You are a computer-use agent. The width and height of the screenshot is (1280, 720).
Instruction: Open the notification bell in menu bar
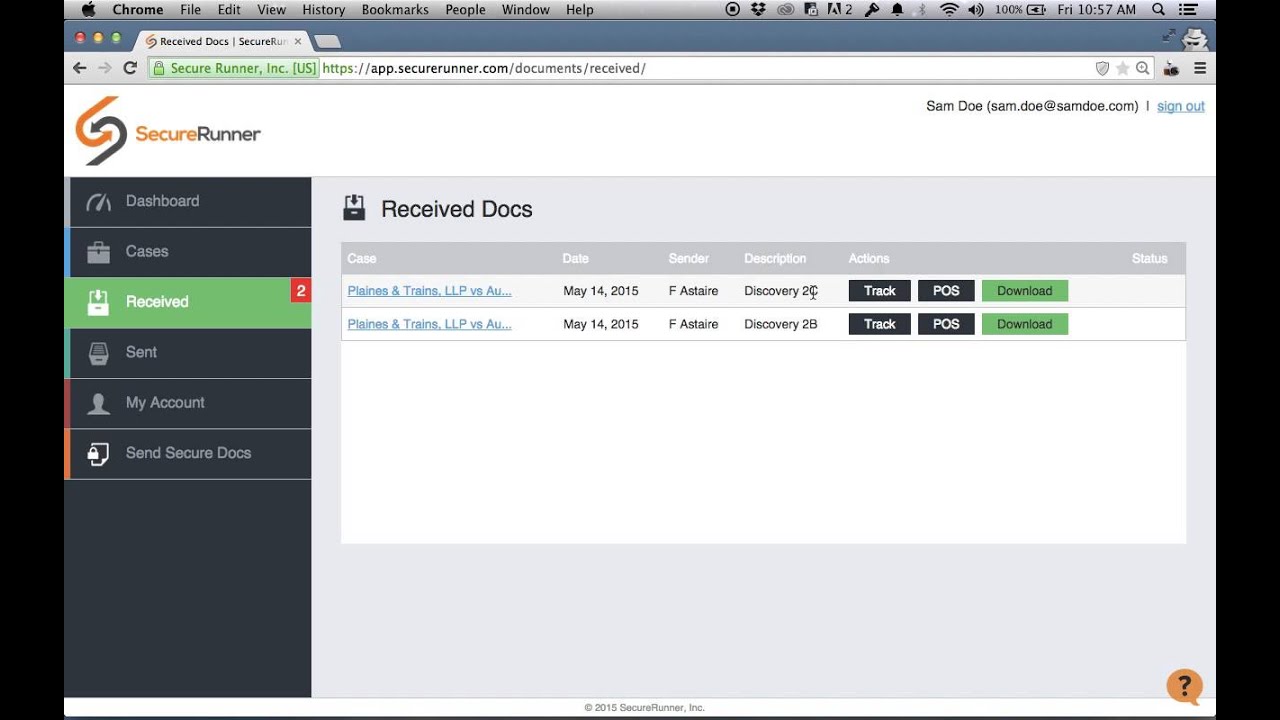(897, 9)
